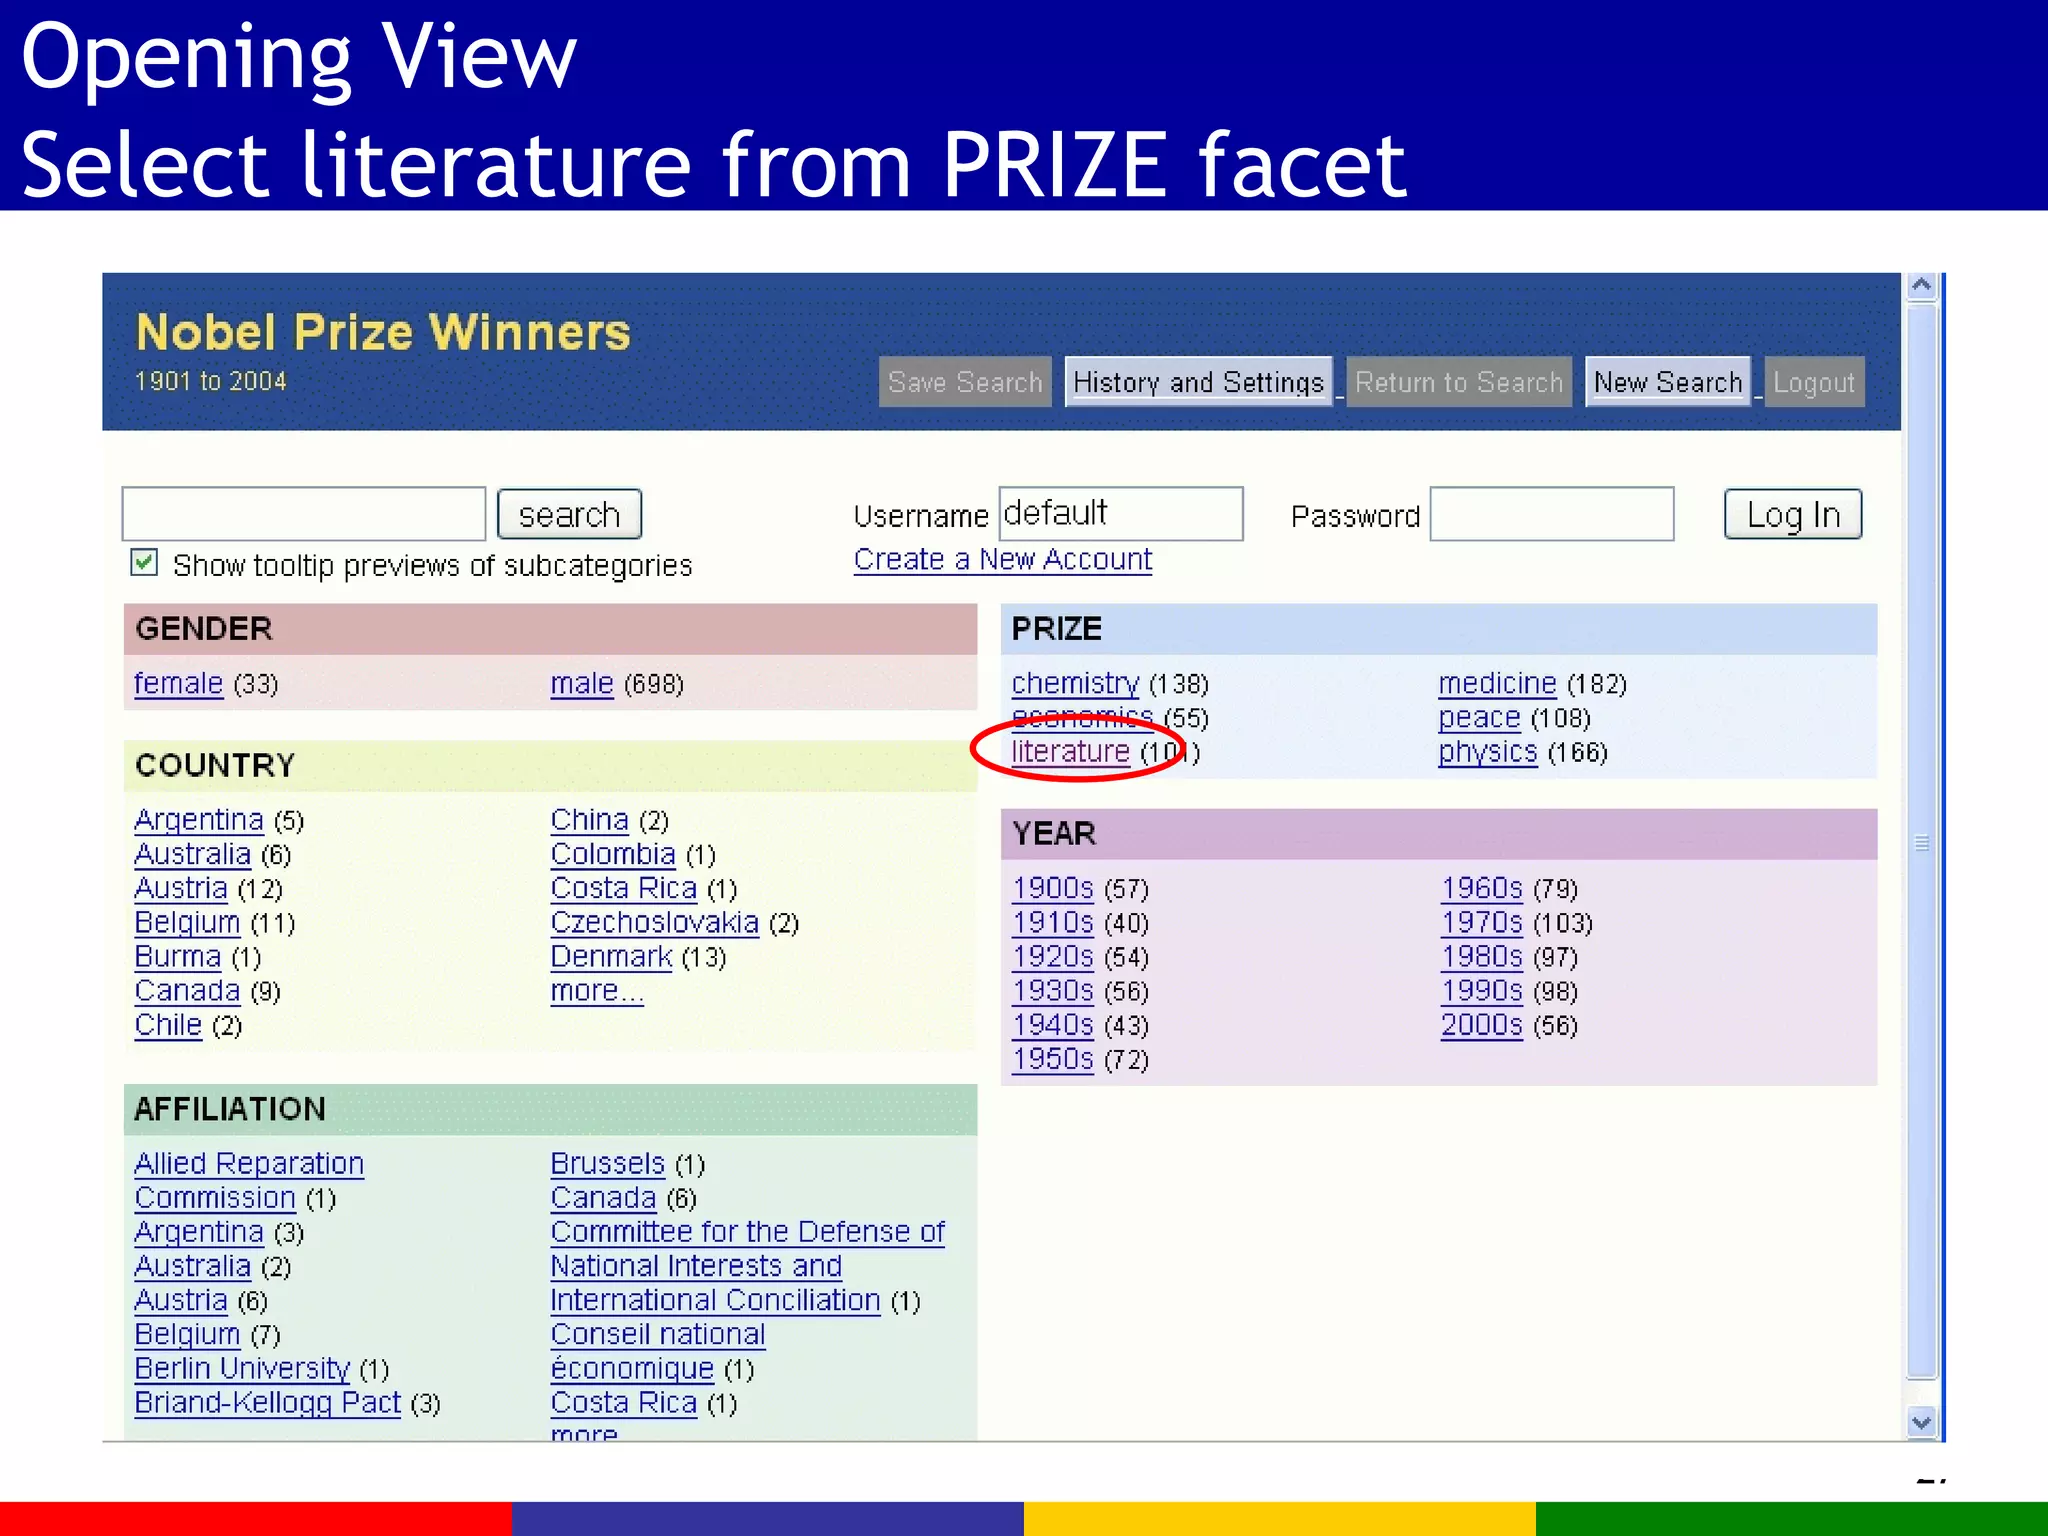Select the 1920s in YEAR facet
2048x1536 pixels.
click(1053, 956)
